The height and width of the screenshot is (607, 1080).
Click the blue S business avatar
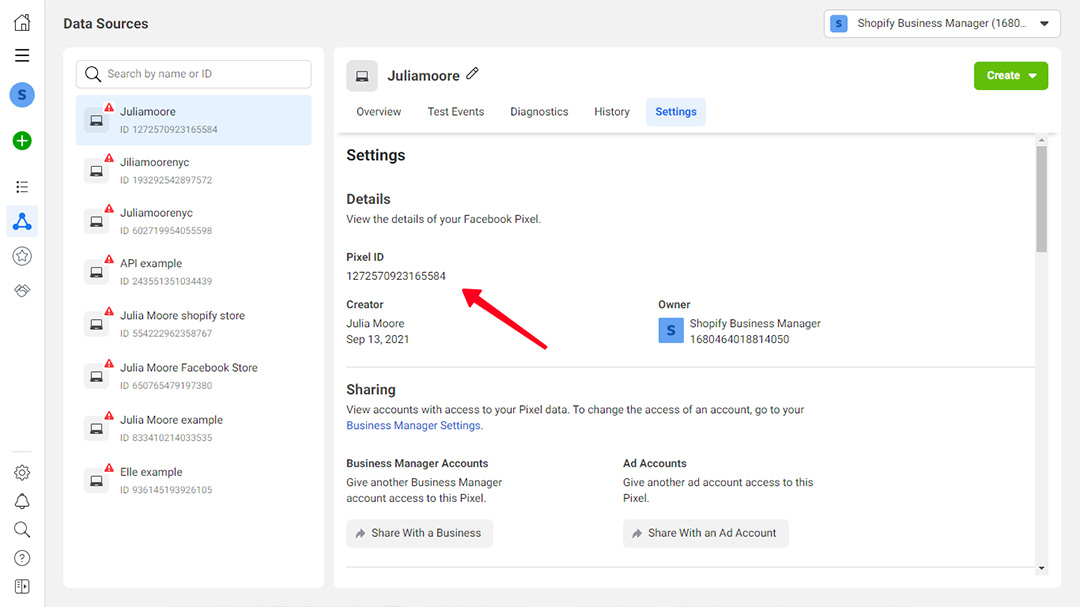point(22,95)
